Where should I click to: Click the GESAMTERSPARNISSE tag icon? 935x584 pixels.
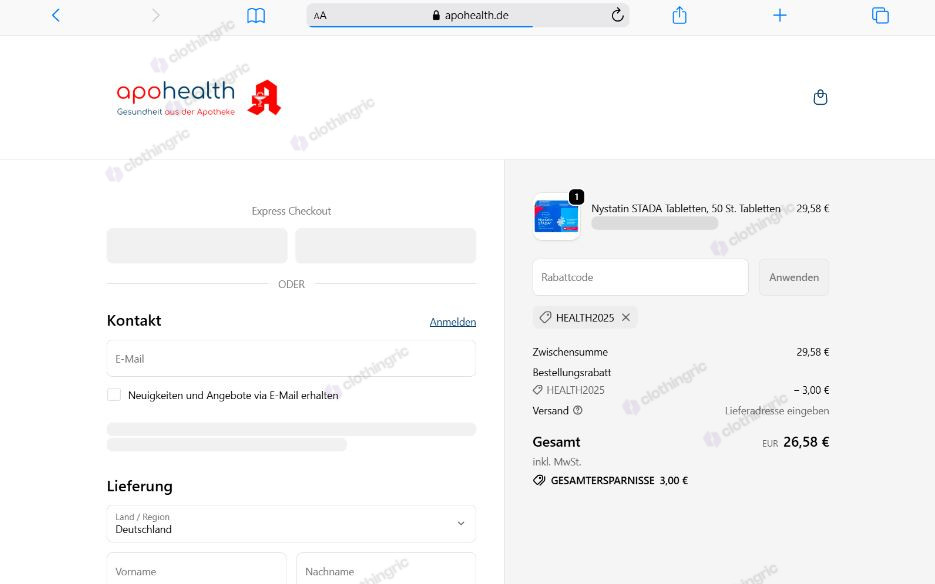(539, 480)
